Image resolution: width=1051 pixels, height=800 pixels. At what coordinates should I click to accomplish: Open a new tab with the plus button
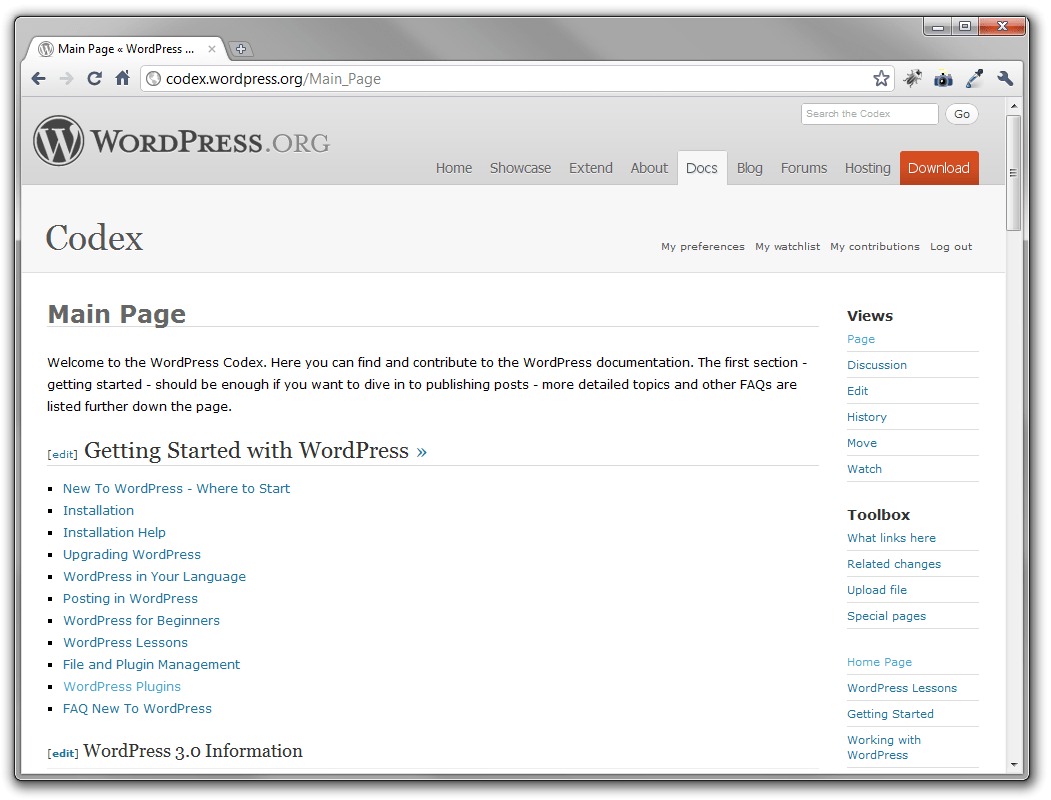pyautogui.click(x=241, y=49)
